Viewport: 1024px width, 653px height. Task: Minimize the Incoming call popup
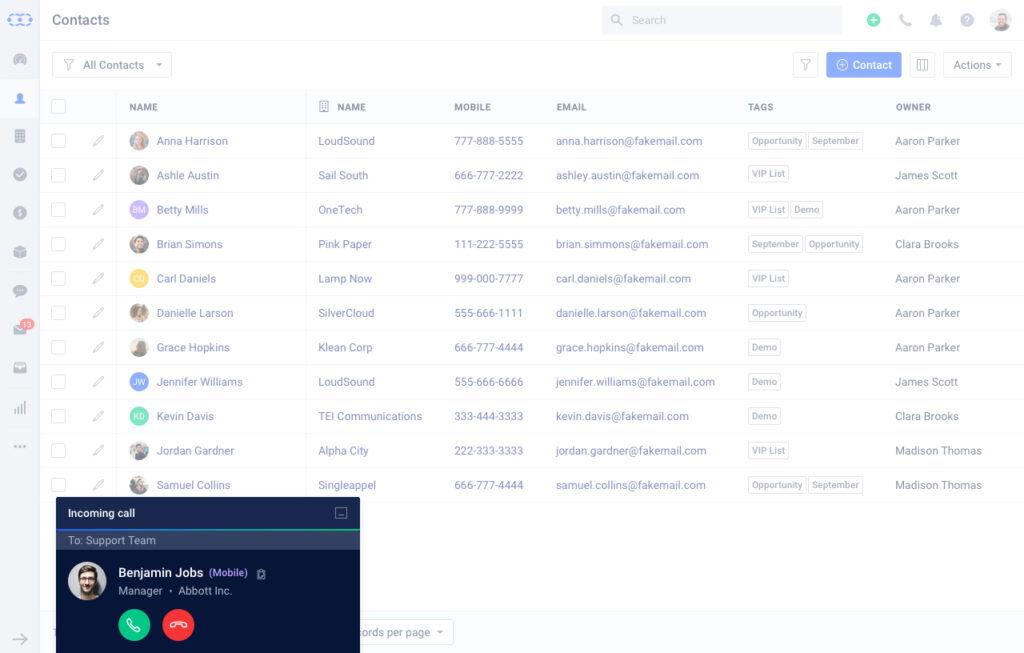pos(341,513)
